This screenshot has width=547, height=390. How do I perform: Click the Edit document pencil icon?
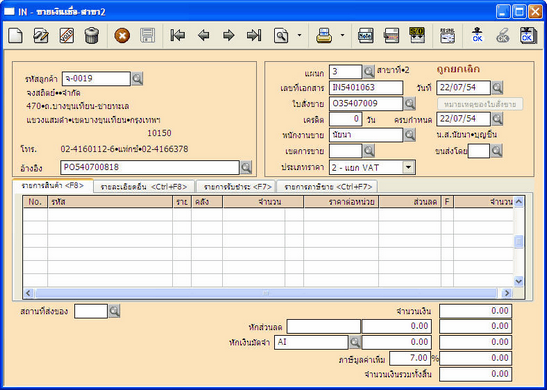tap(40, 36)
